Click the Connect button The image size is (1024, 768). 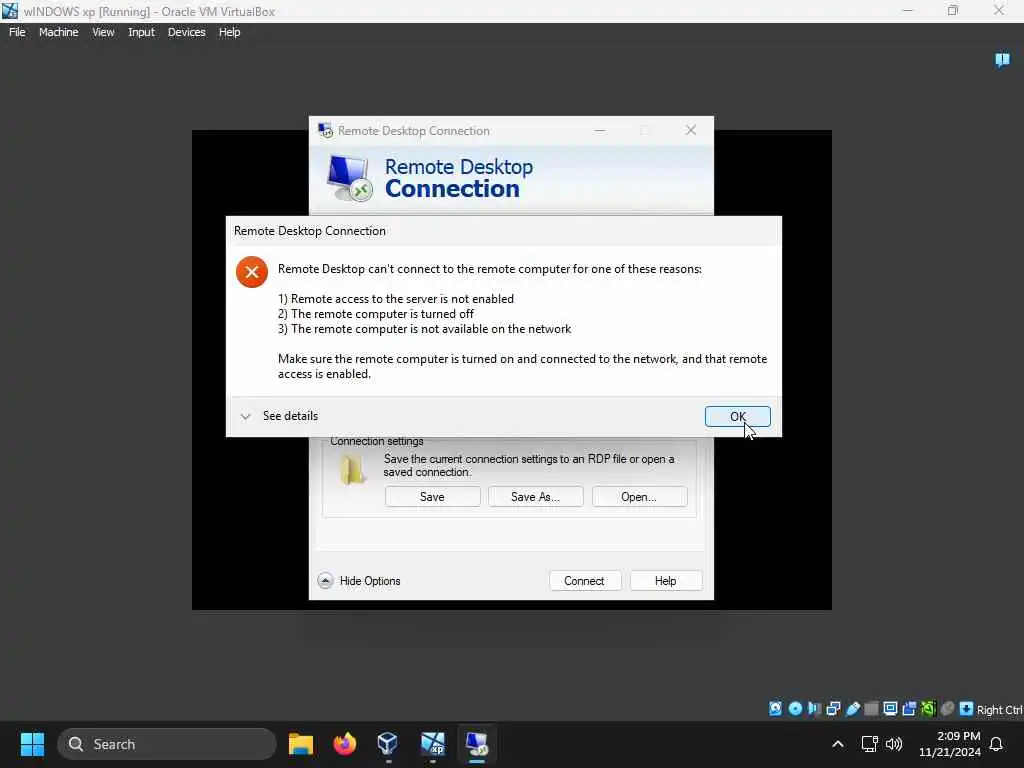pos(584,581)
